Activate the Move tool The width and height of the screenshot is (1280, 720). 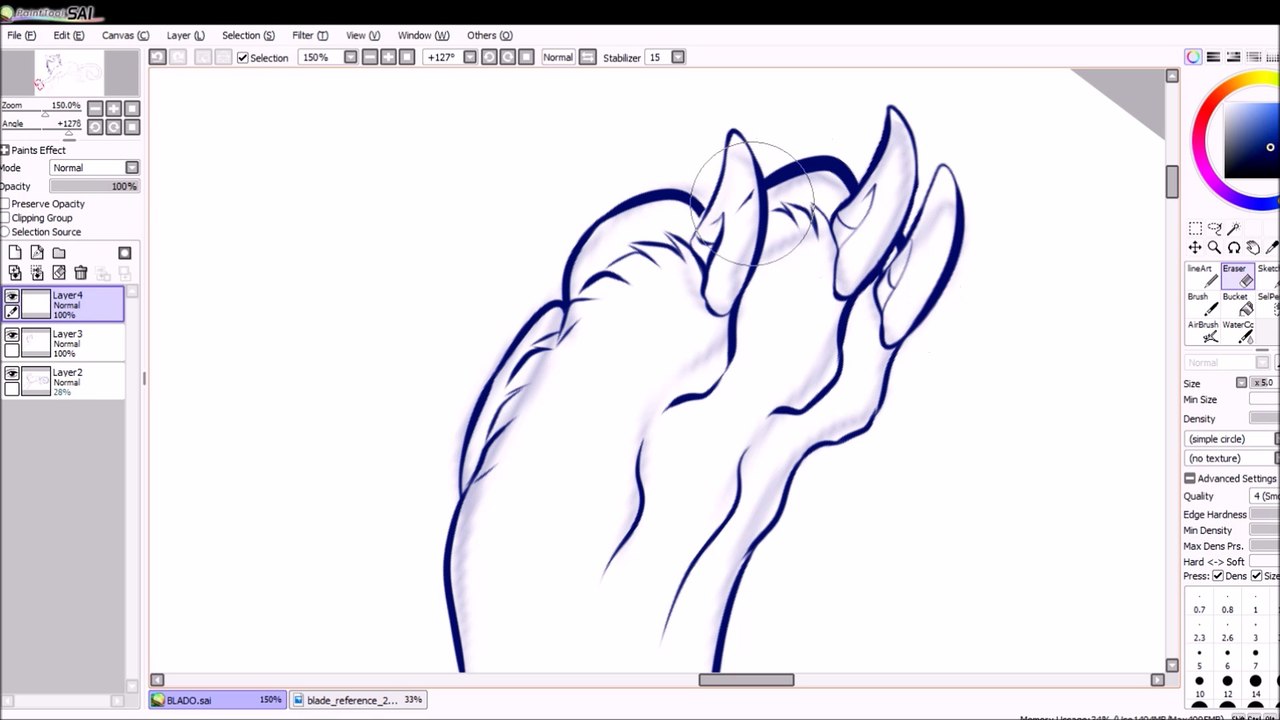click(x=1195, y=247)
